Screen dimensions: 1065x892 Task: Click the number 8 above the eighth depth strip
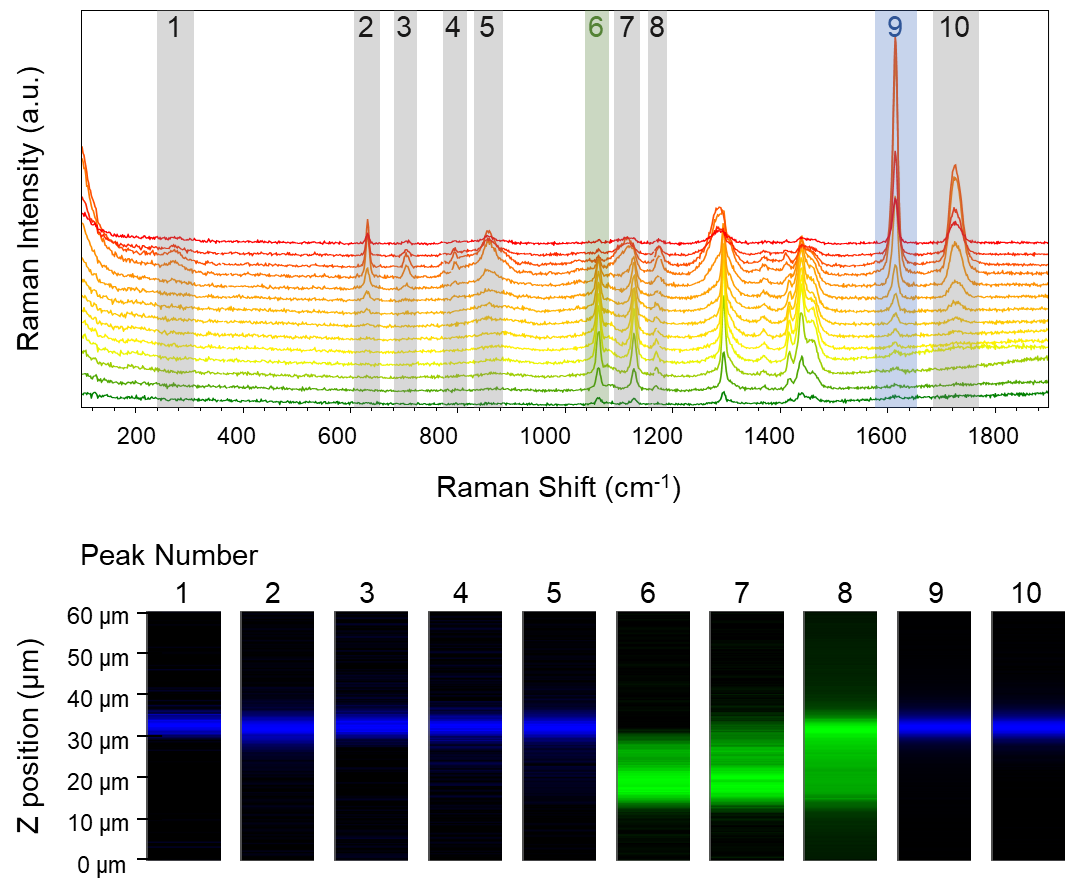coord(844,593)
